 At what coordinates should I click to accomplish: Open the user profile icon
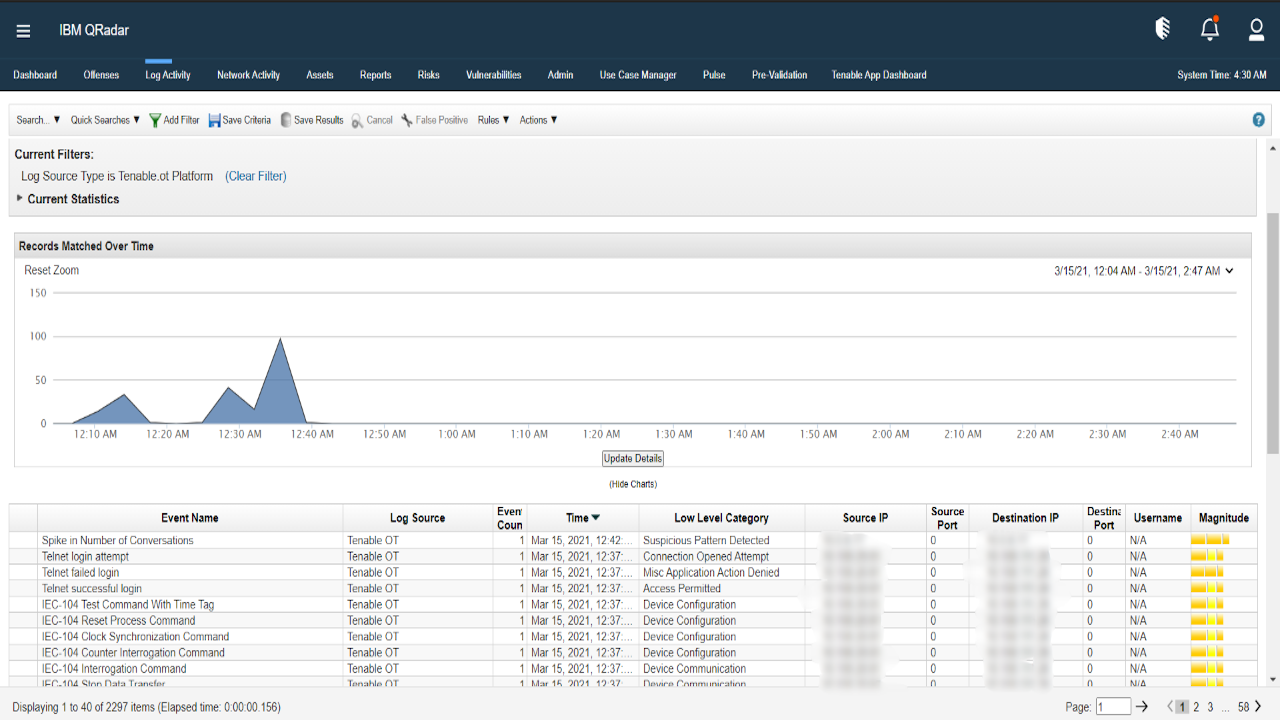coord(1257,30)
